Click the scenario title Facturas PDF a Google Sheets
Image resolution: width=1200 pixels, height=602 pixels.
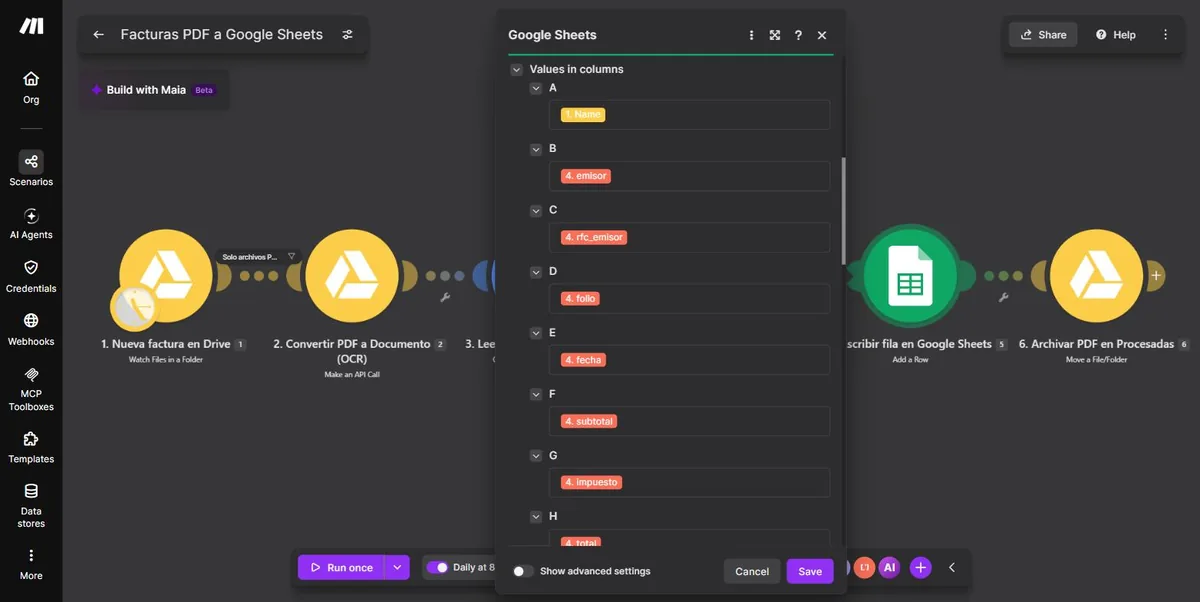click(222, 34)
